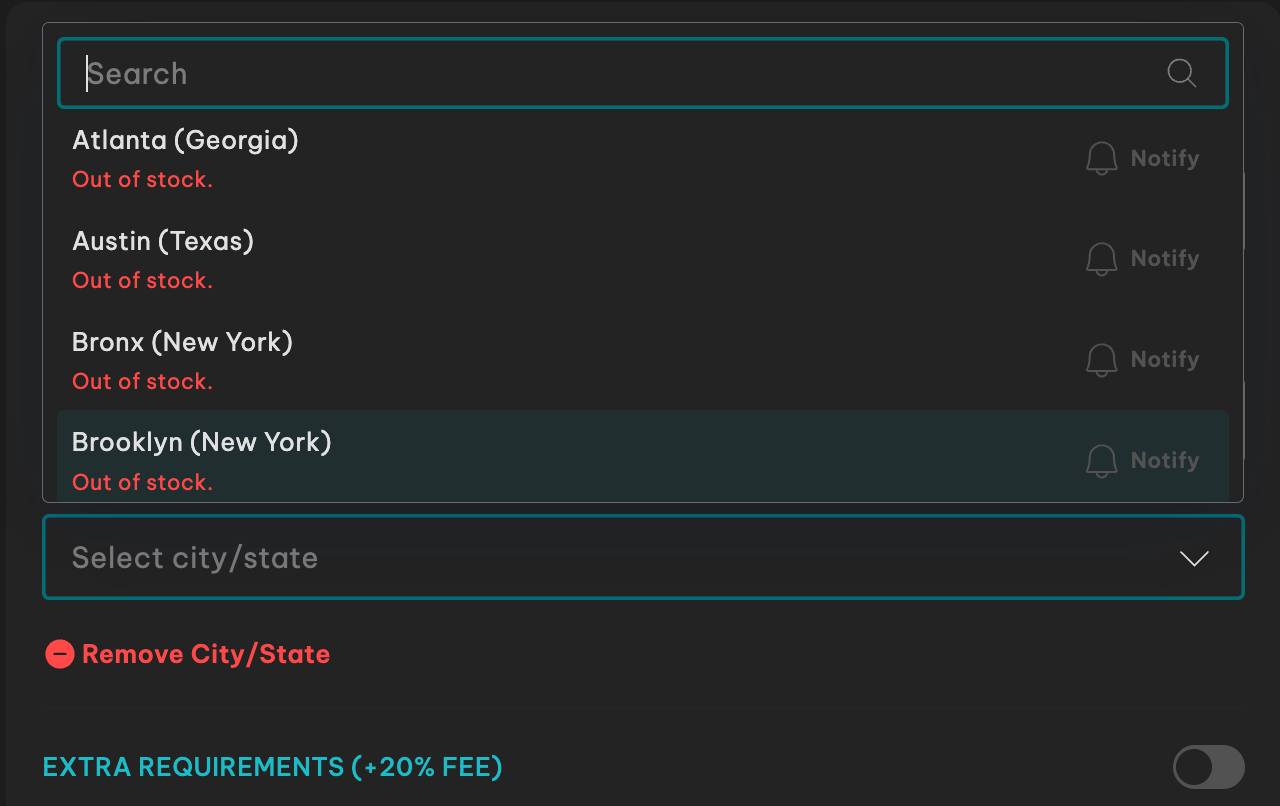Click the bell icon beside Austin (Texas)
Viewport: 1280px width, 806px height.
pyautogui.click(x=1101, y=258)
